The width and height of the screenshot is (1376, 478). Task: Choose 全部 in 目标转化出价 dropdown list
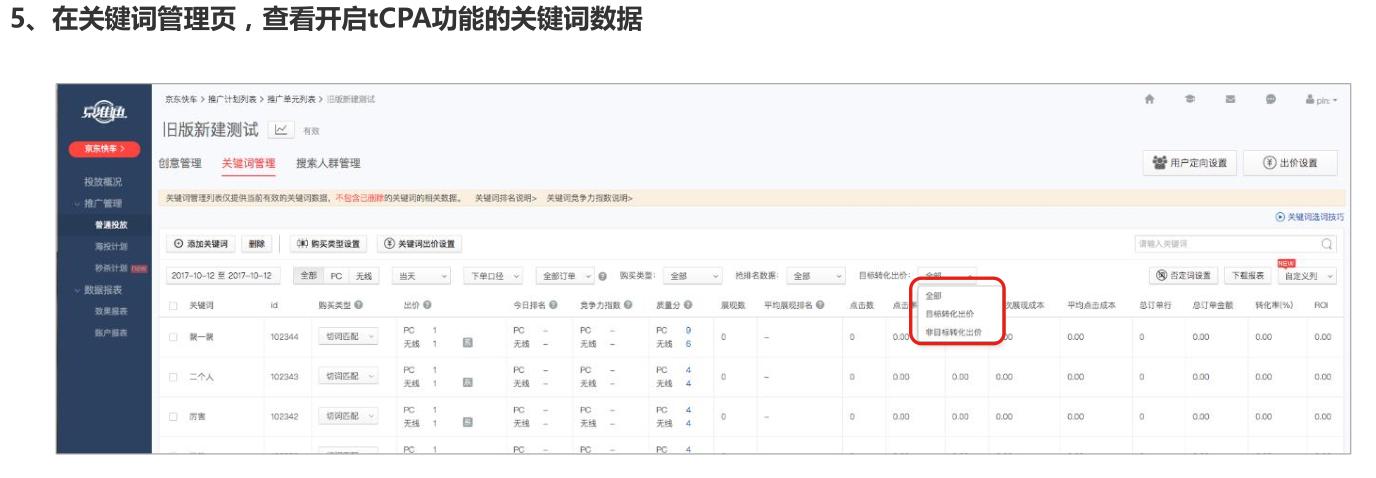(x=933, y=296)
